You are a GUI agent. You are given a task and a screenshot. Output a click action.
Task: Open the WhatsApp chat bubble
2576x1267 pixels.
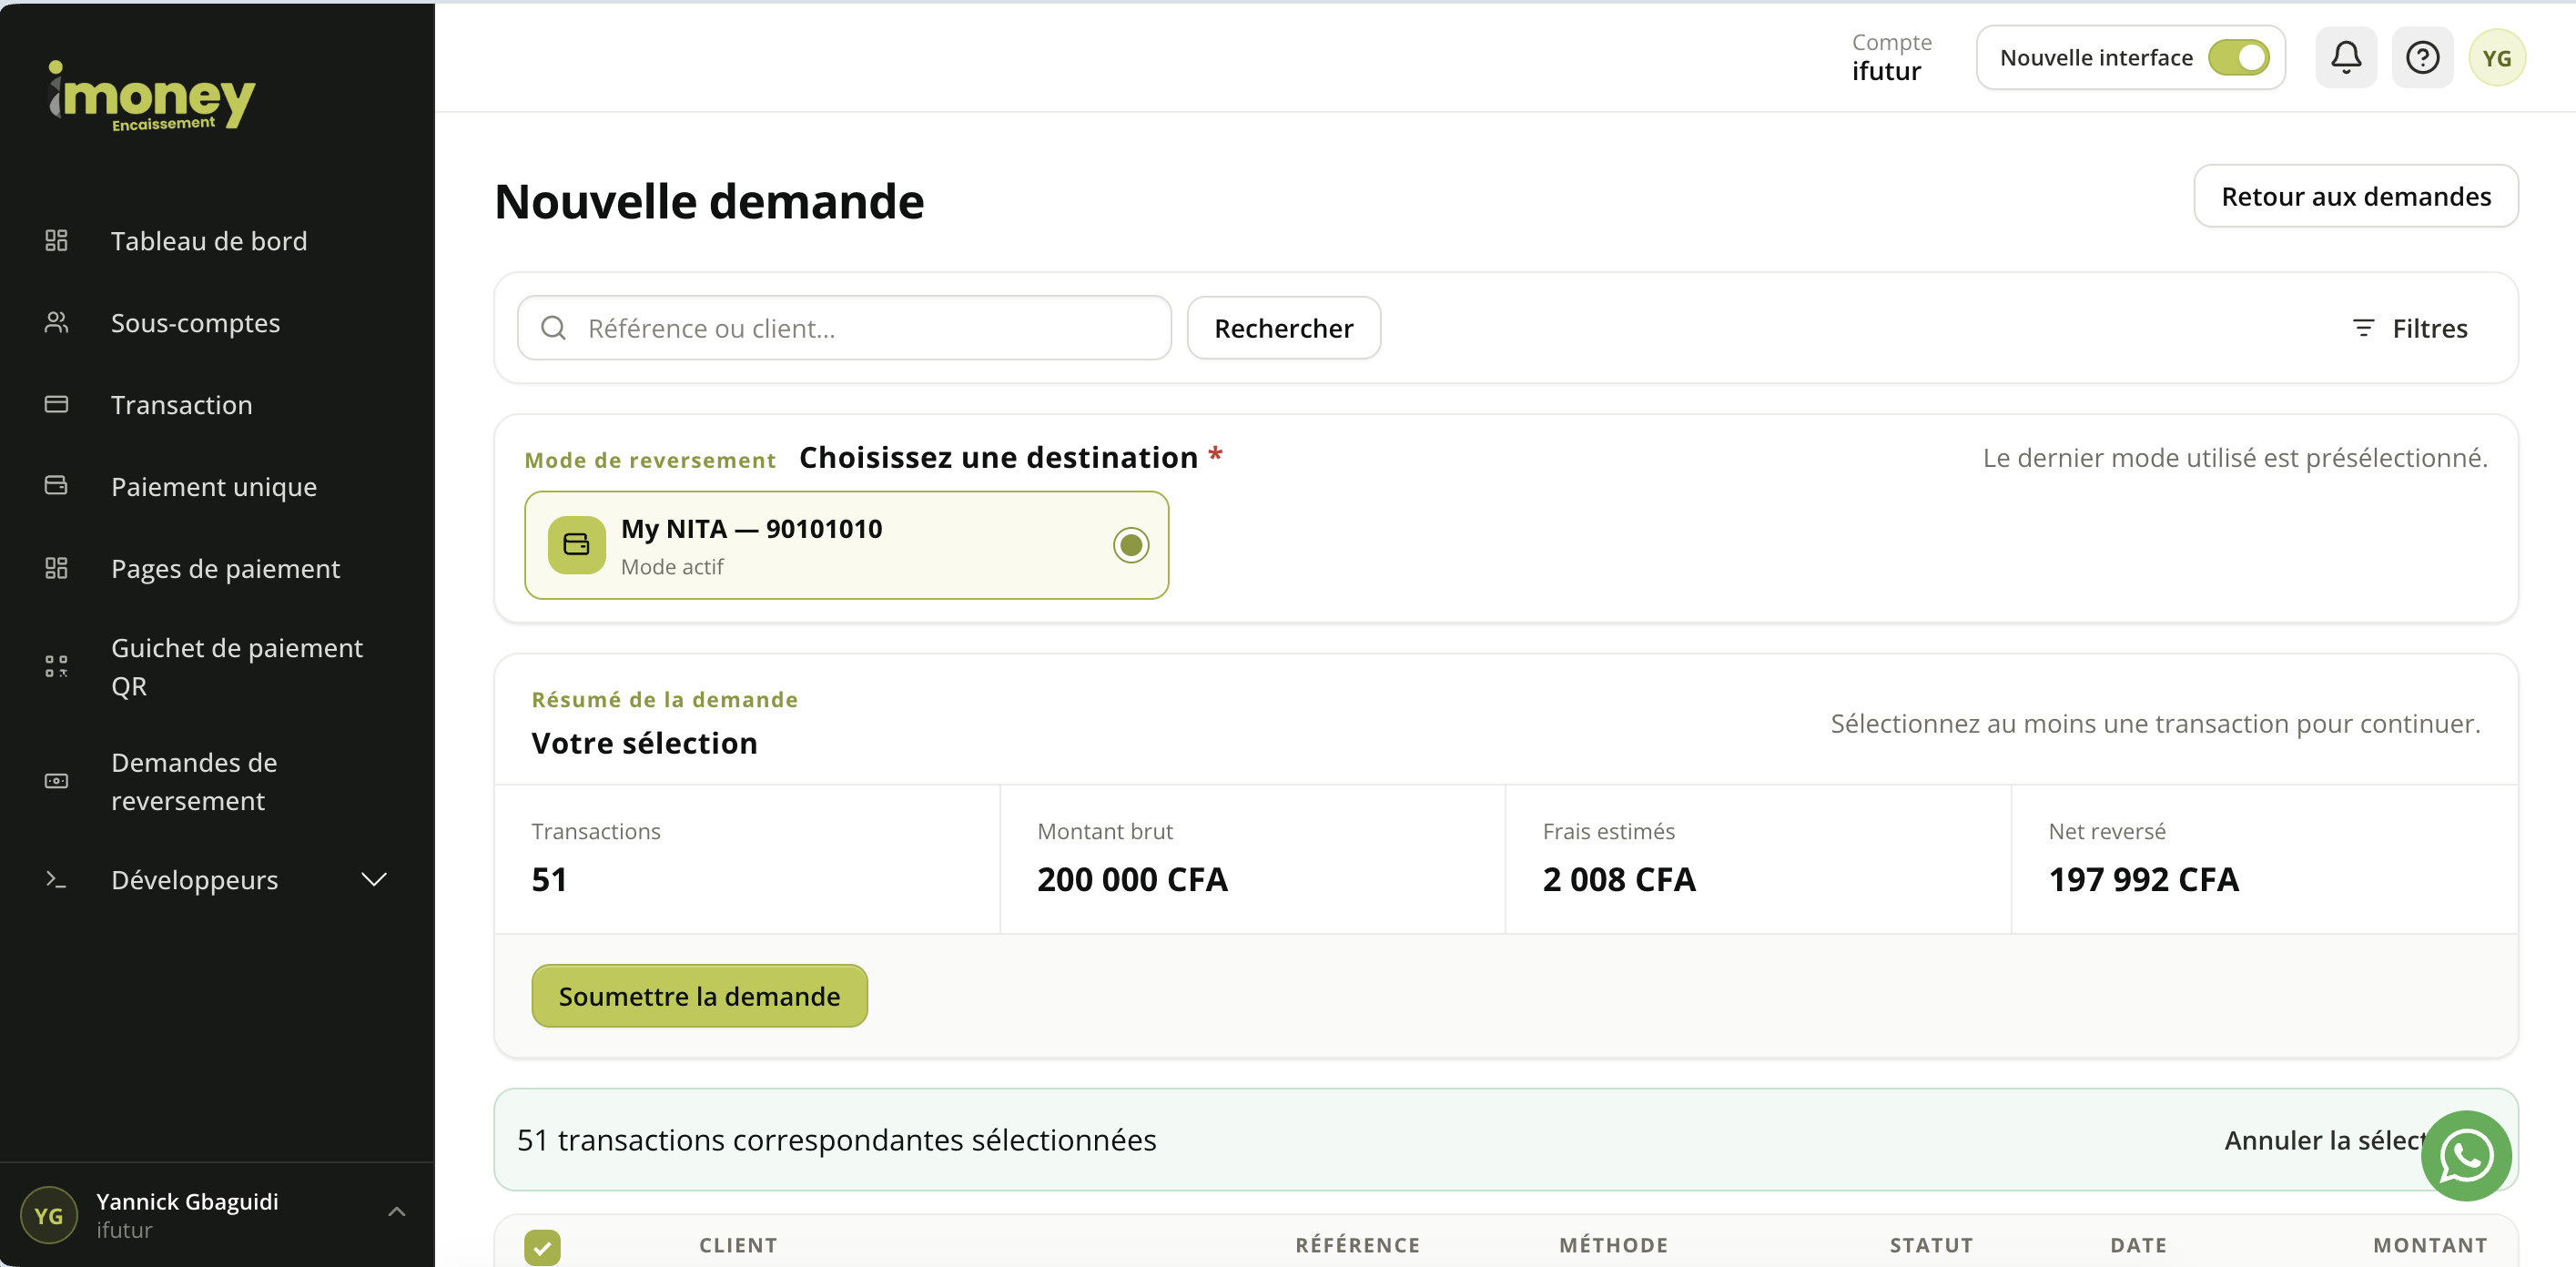[x=2466, y=1155]
